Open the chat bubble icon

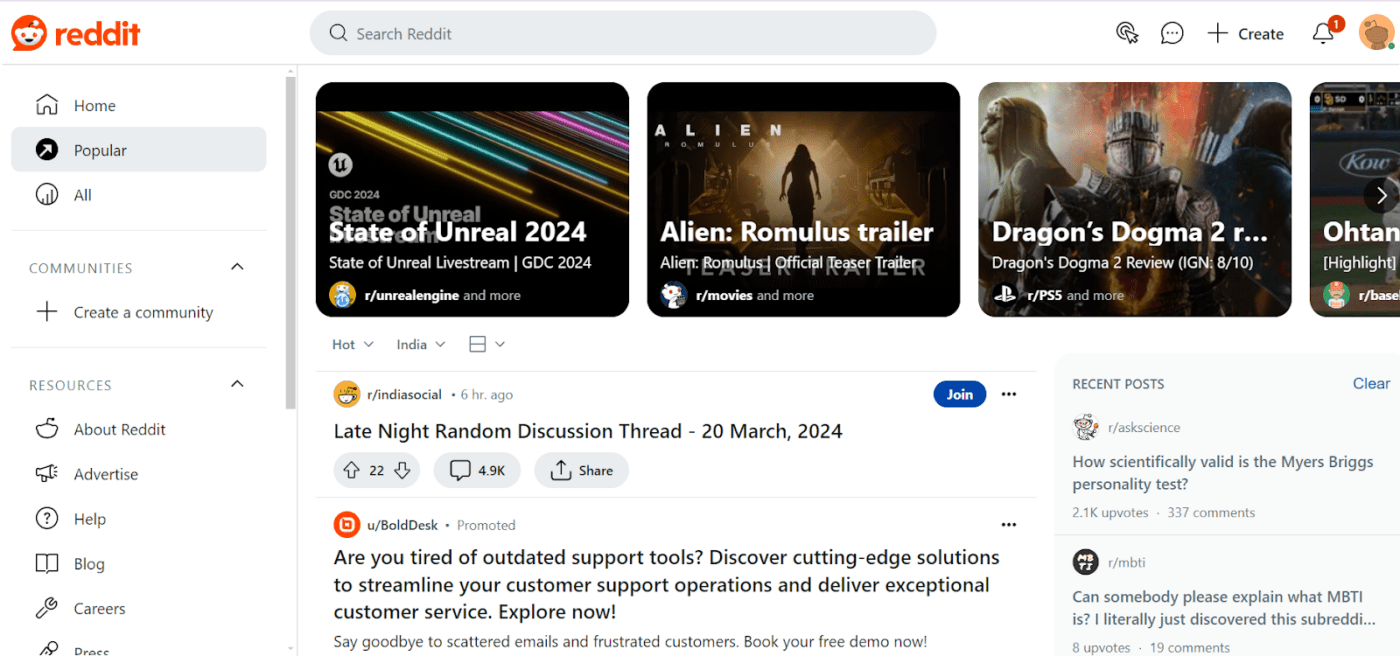click(1172, 33)
